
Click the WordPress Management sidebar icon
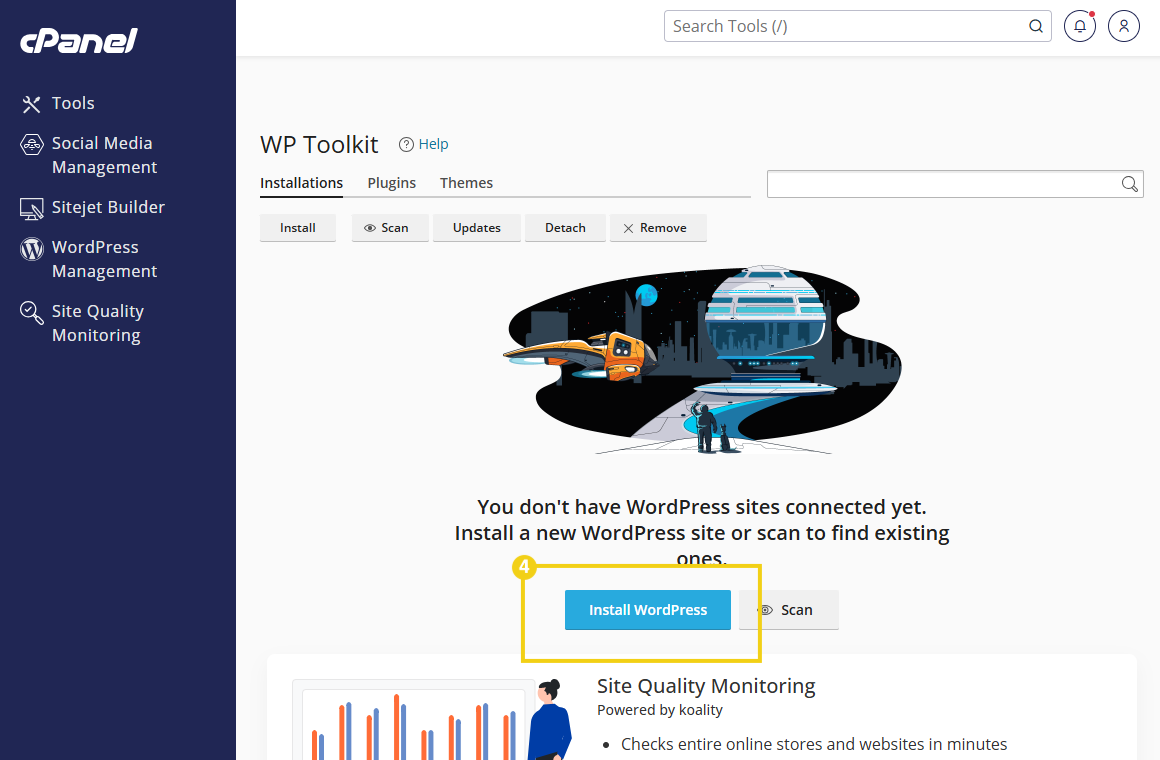(32, 247)
